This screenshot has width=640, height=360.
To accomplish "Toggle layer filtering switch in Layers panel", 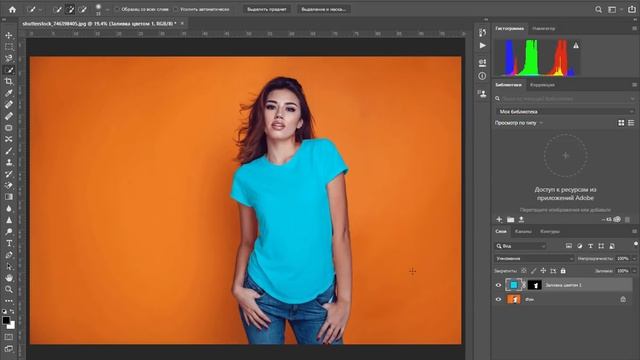I will coord(636,244).
